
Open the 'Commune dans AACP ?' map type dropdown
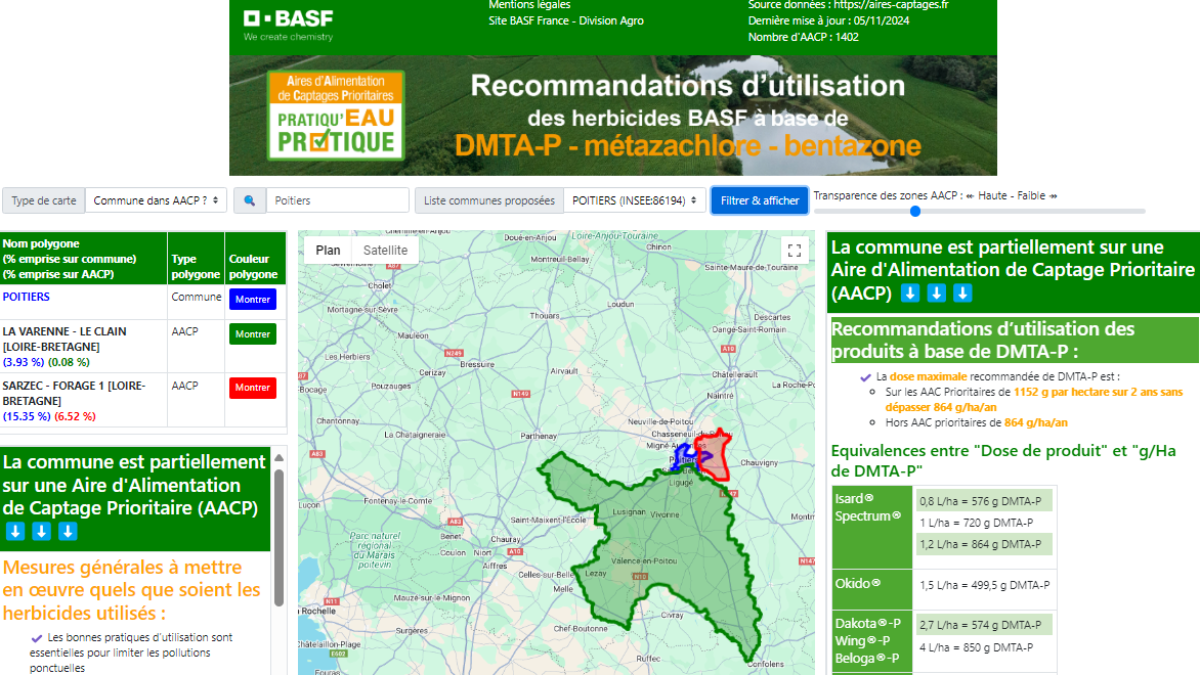pos(156,200)
